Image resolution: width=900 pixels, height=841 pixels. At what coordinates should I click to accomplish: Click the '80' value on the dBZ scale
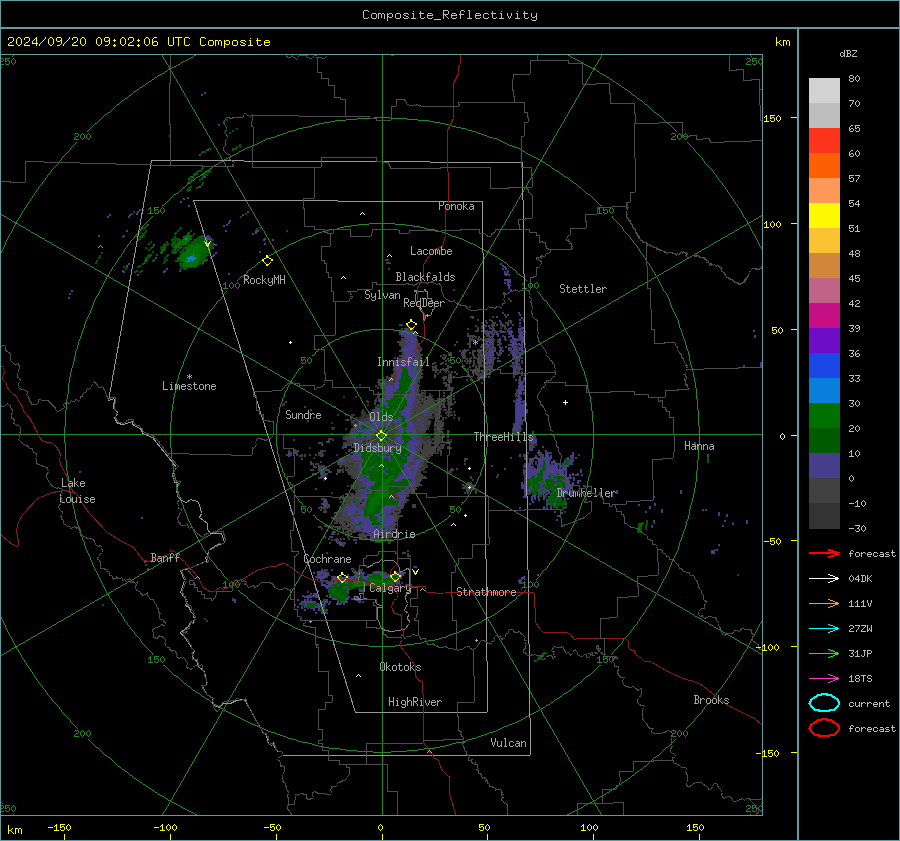coord(854,79)
